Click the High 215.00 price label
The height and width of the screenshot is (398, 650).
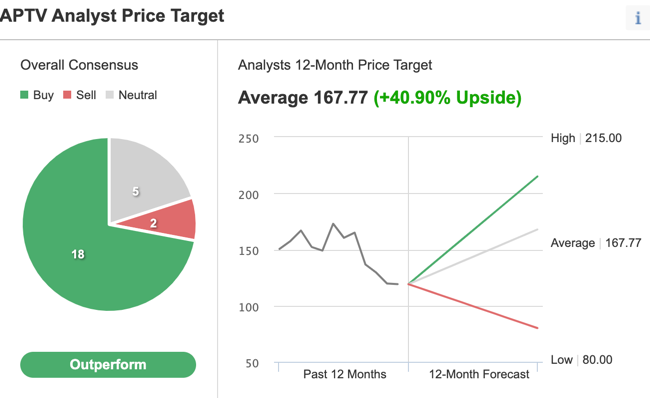pos(586,138)
